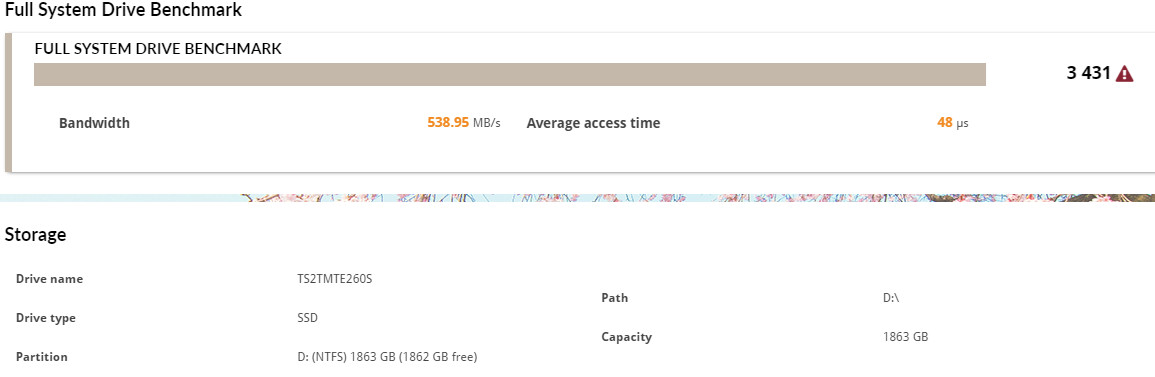1155x377 pixels.
Task: Select the SSD drive type value
Action: tap(298, 318)
